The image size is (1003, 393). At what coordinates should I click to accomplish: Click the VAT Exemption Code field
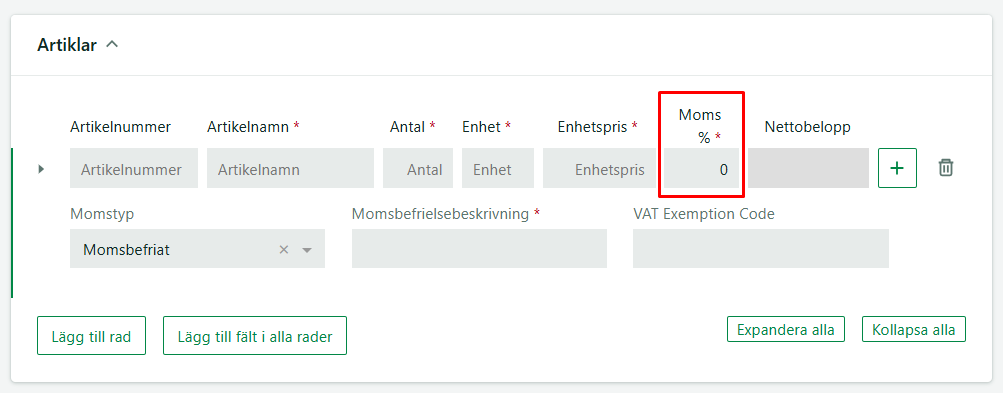[x=761, y=248]
